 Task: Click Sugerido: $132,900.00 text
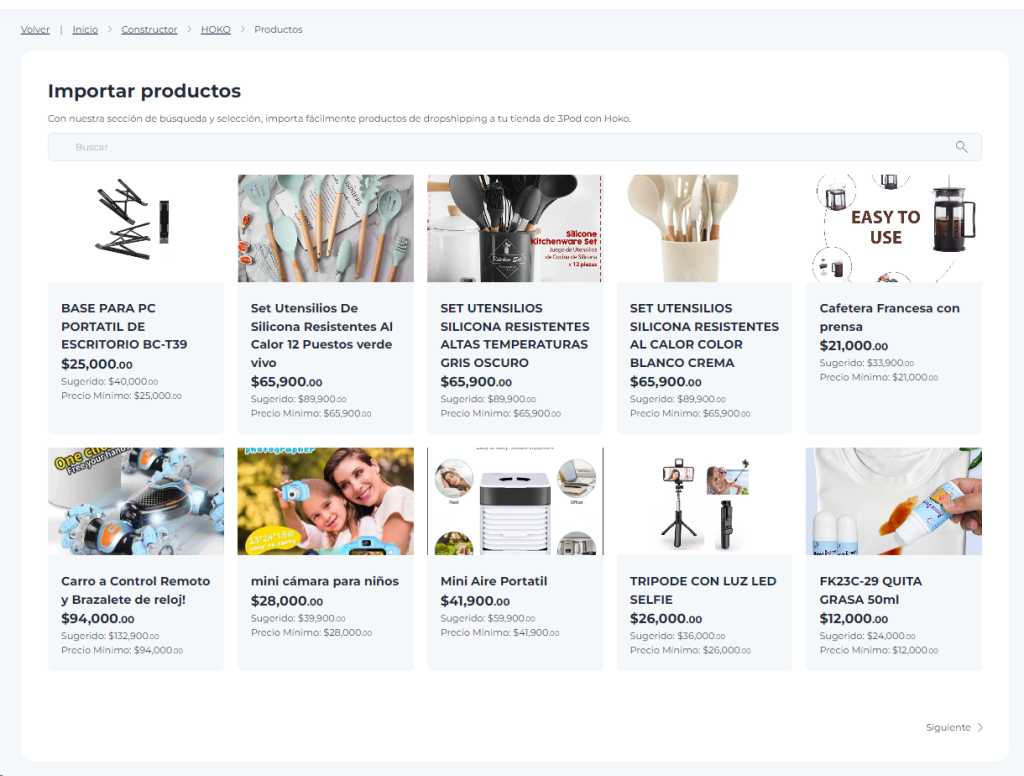[x=110, y=636]
